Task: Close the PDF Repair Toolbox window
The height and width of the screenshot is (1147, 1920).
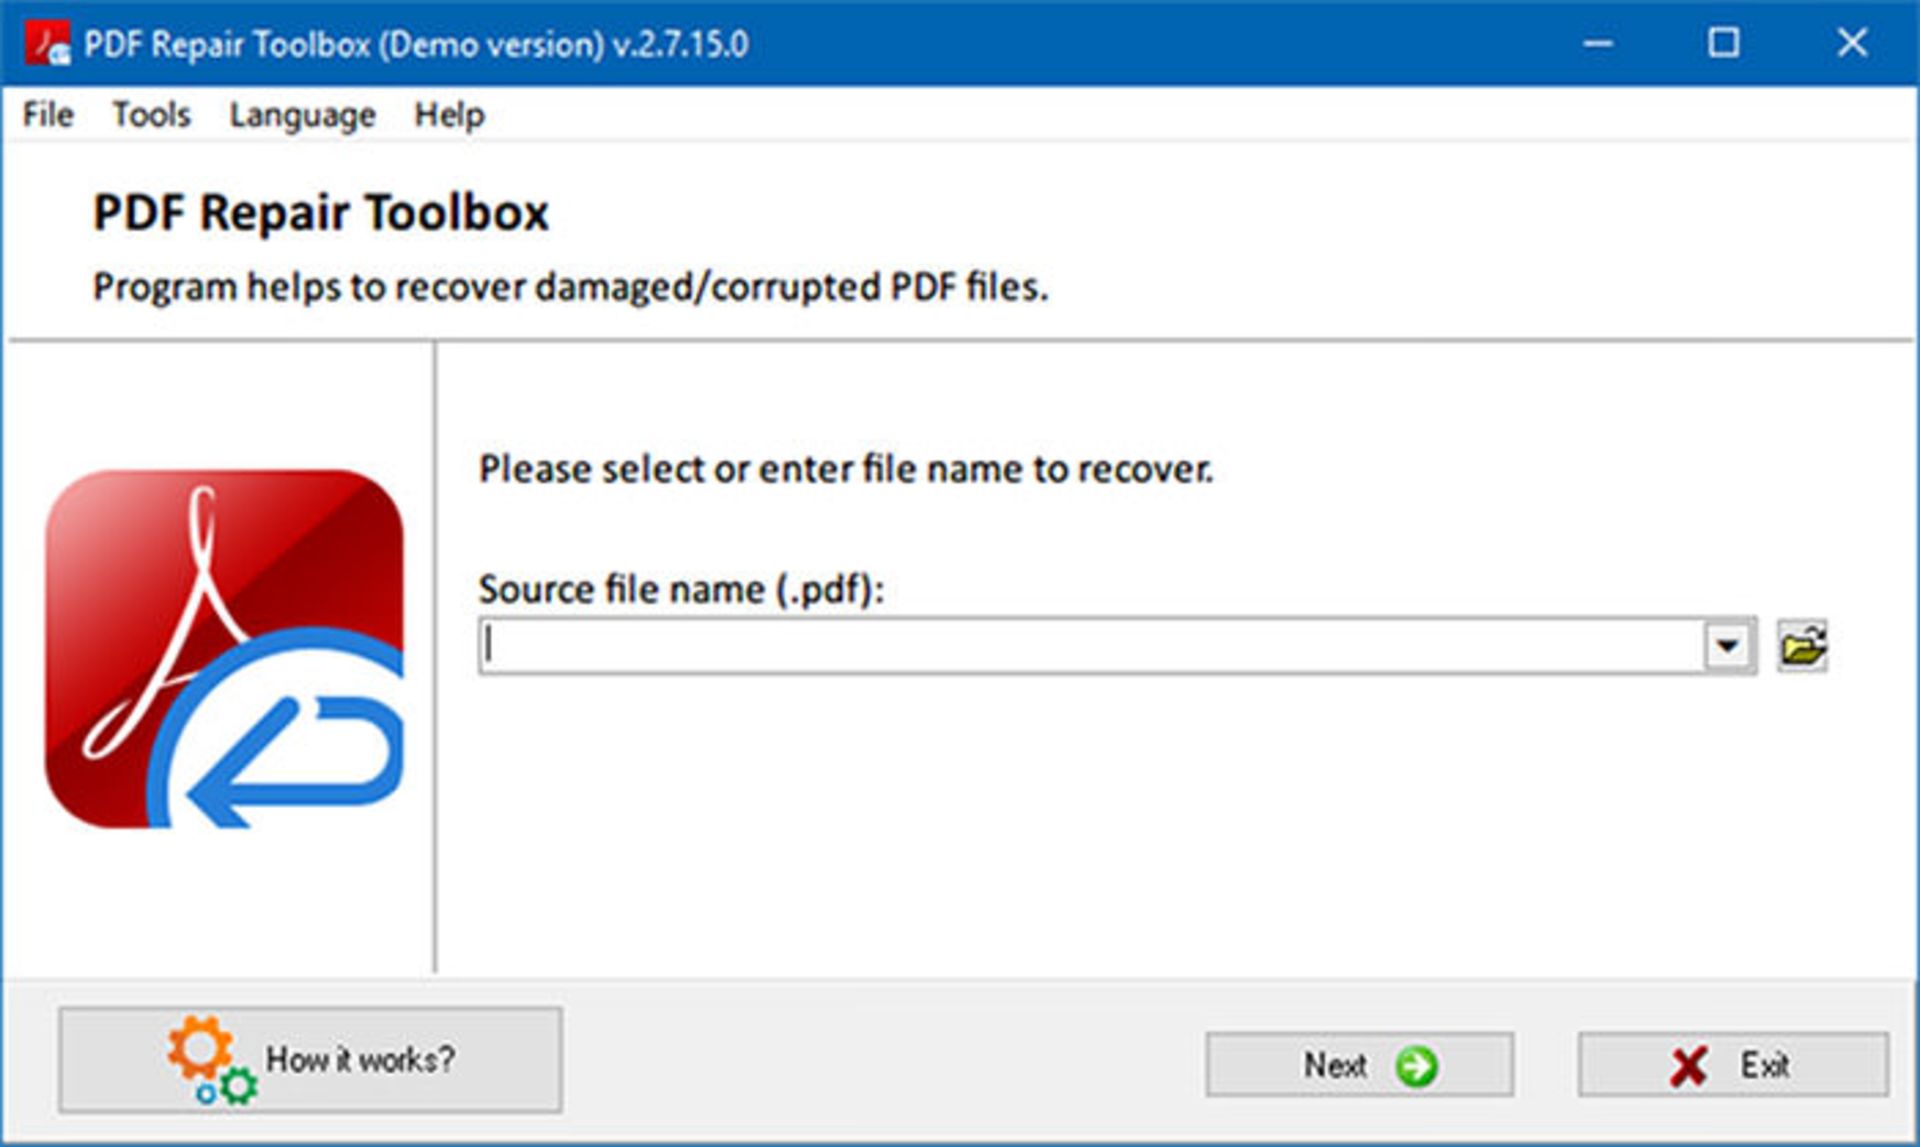Action: [x=1851, y=44]
